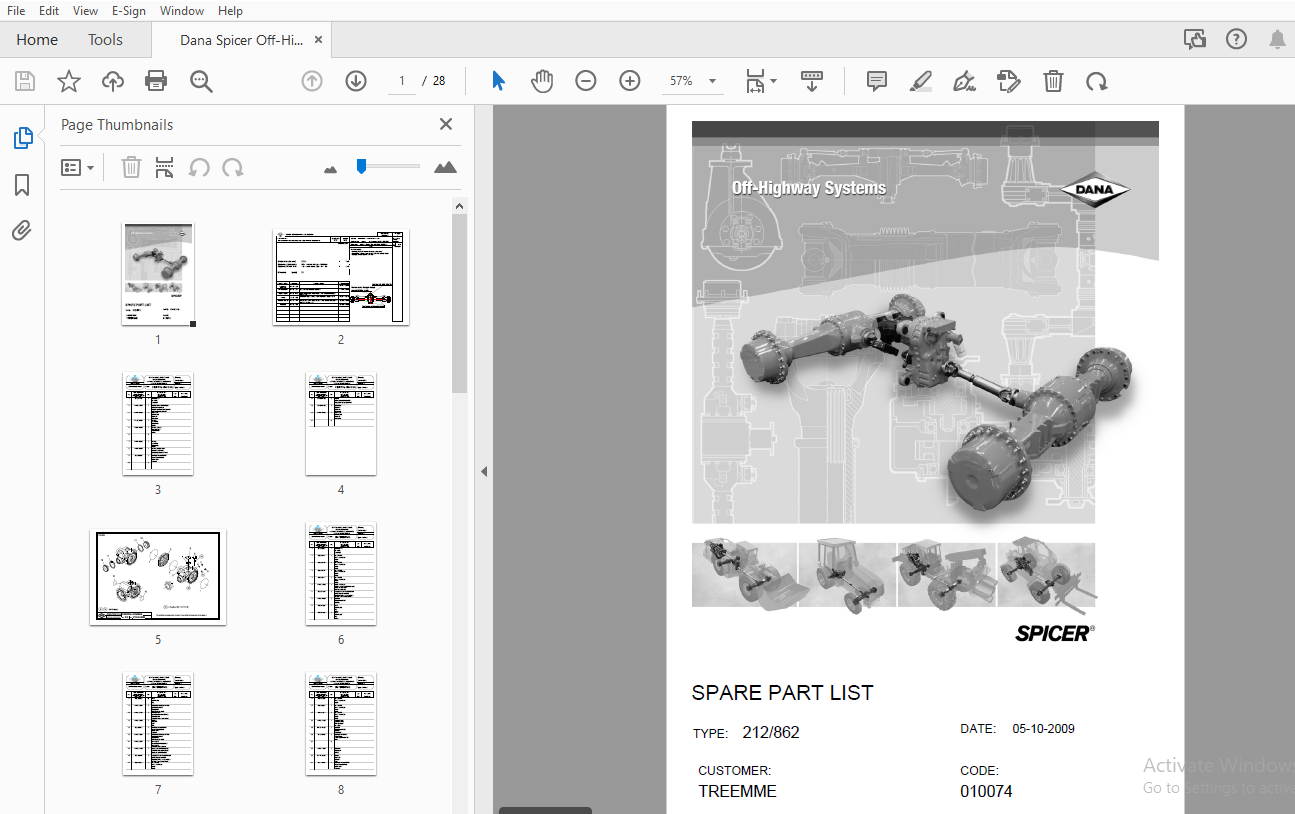Click the toolbar trash delete icon
Viewport: 1295px width, 814px height.
[x=1053, y=81]
